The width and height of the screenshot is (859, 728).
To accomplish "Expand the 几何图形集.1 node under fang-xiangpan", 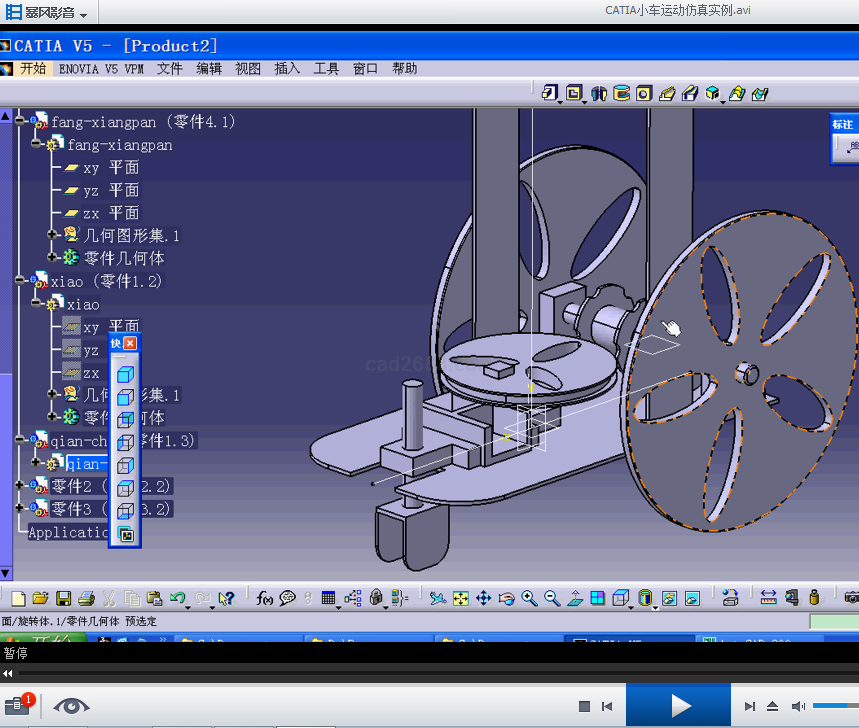I will (x=54, y=235).
